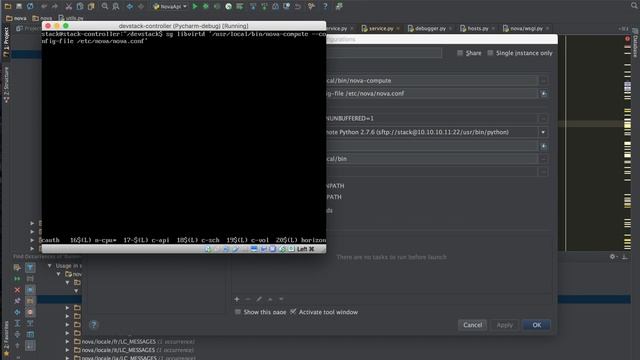Click the Save All disk icon

click(x=19, y=6)
